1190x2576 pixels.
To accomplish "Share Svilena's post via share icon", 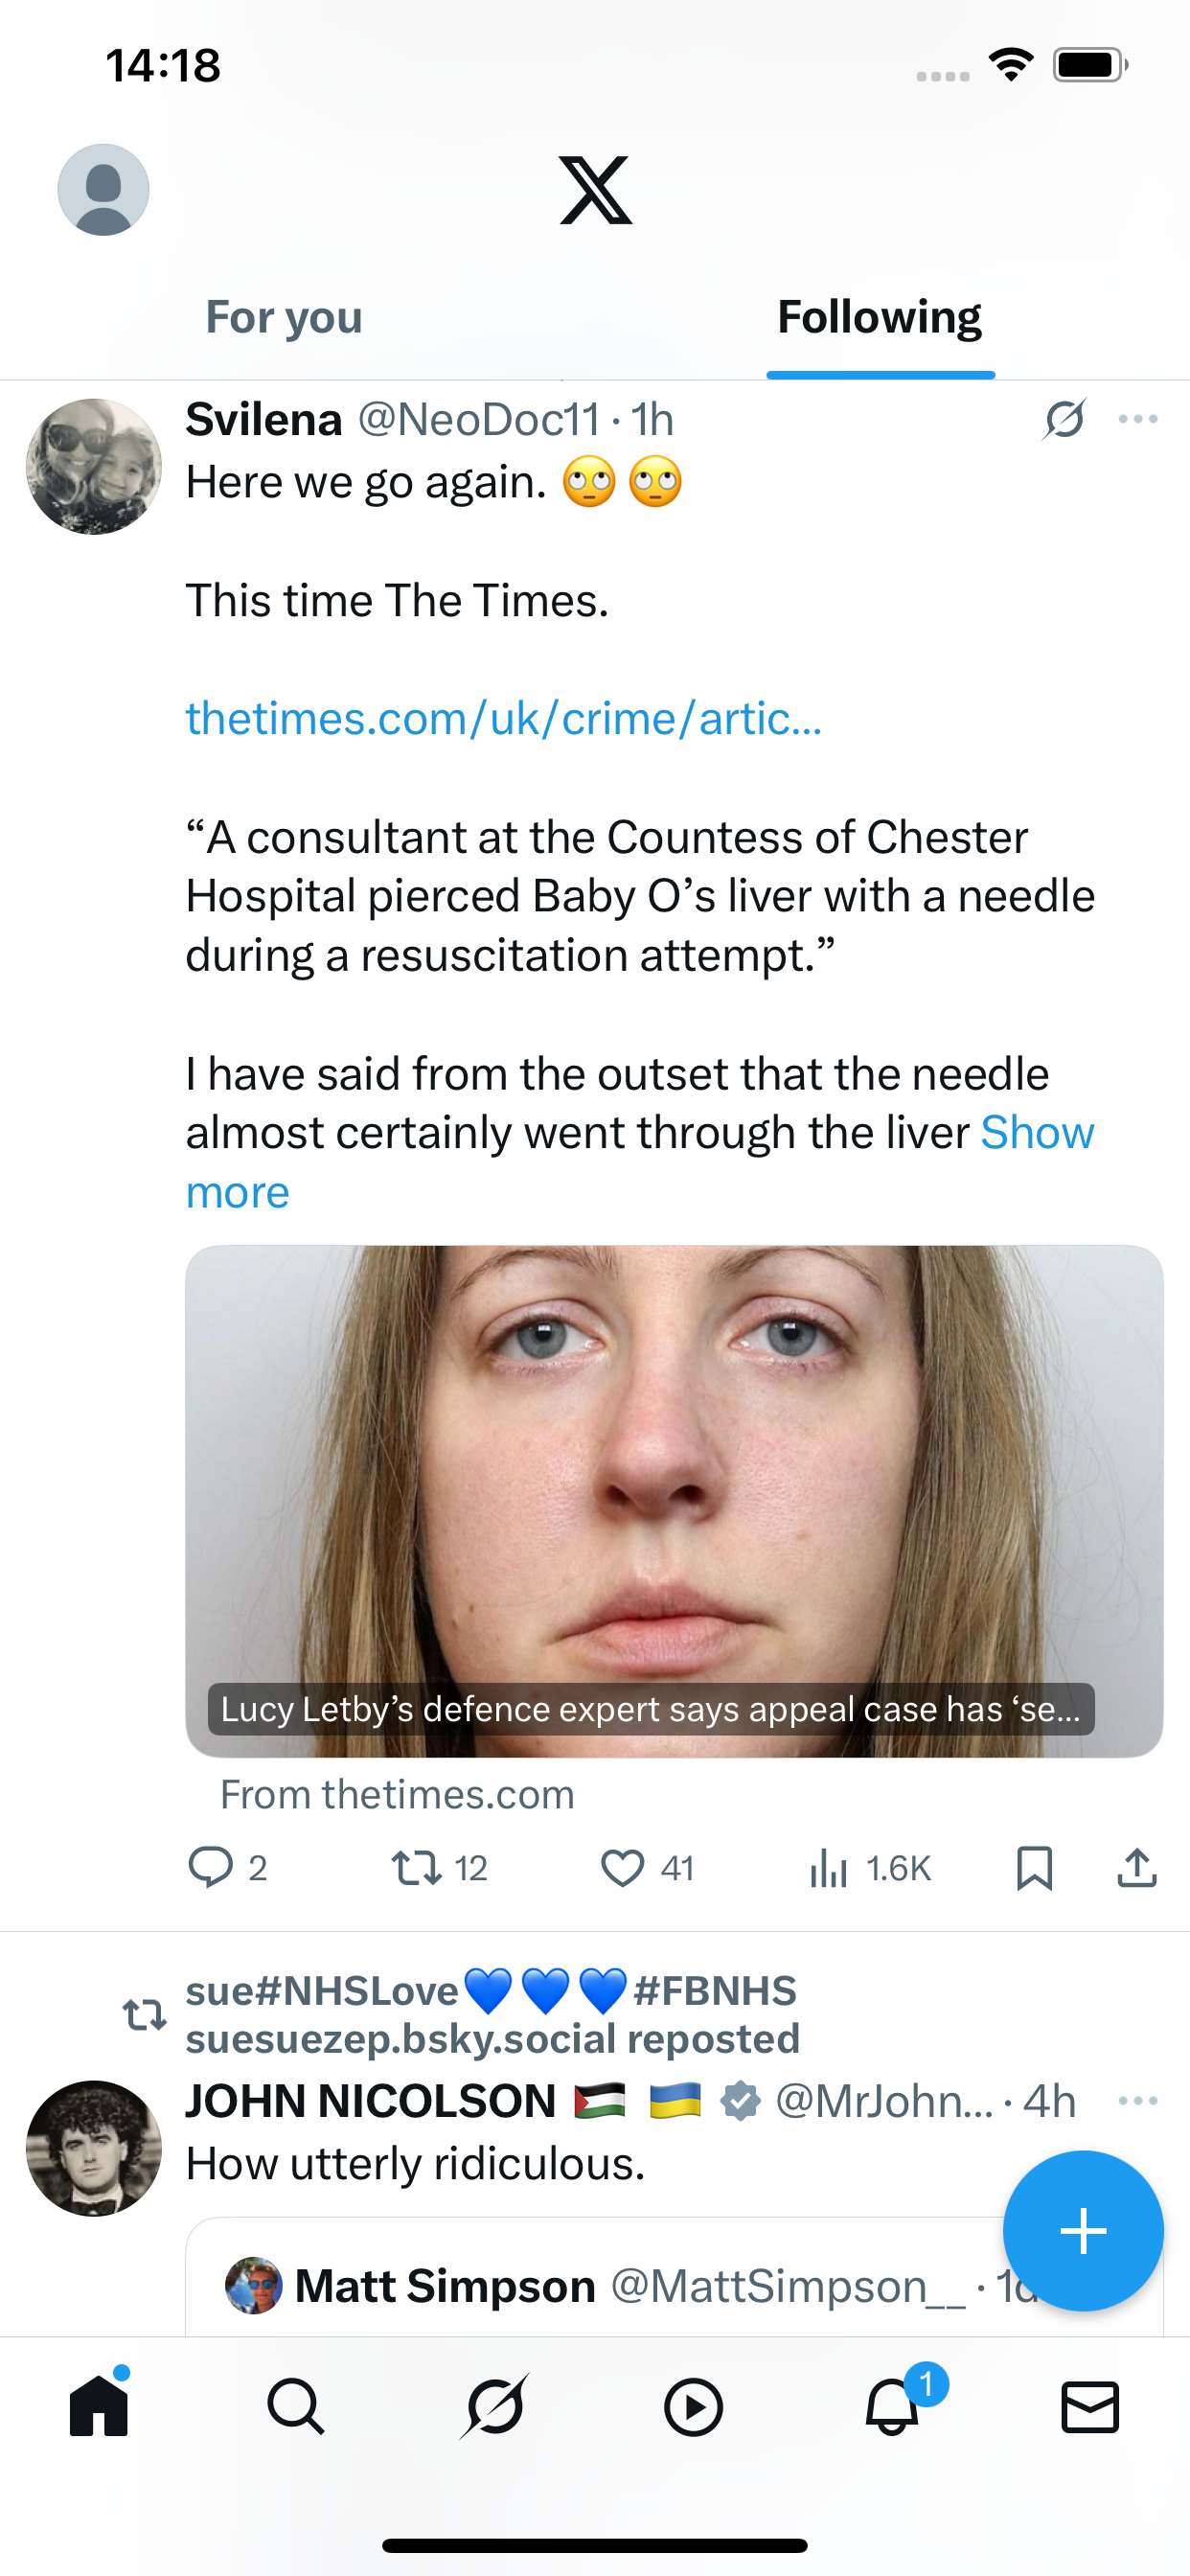I will [x=1136, y=1867].
